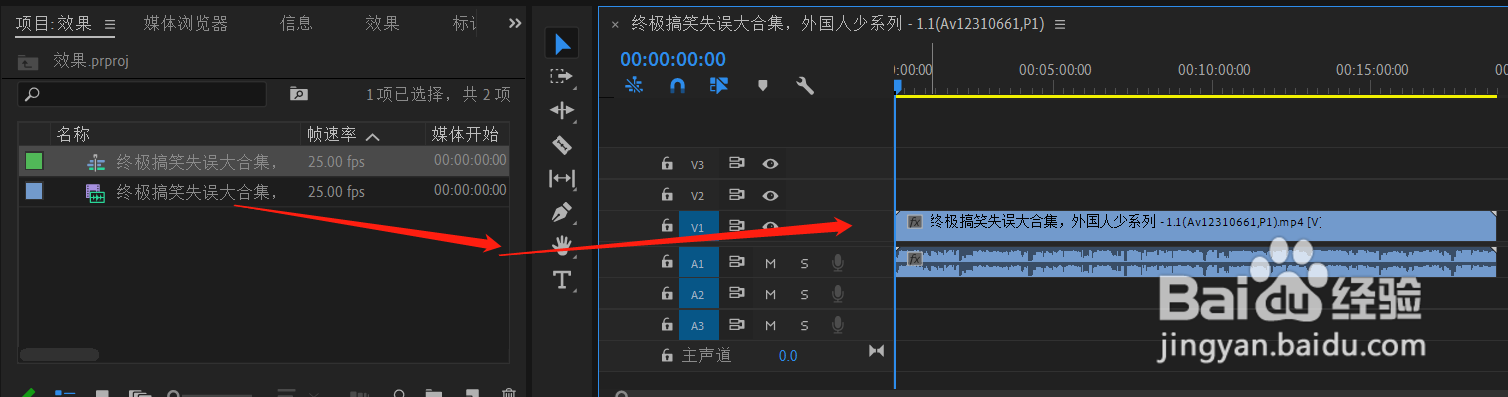Click master track volume value 0.0
Viewport: 1508px width, 397px height.
tap(788, 355)
